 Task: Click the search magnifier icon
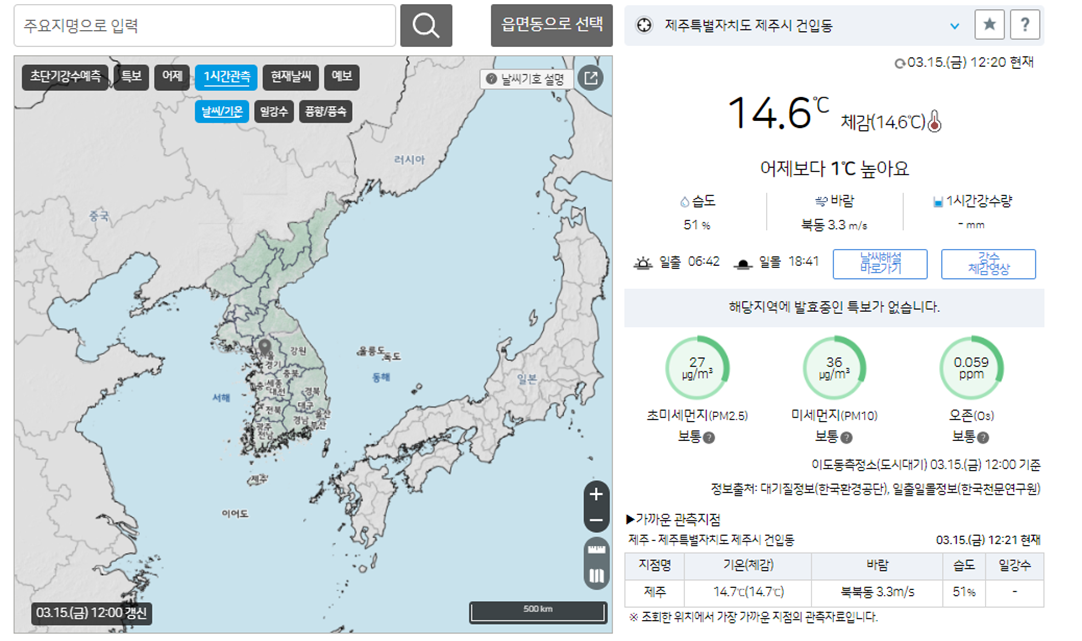point(426,25)
